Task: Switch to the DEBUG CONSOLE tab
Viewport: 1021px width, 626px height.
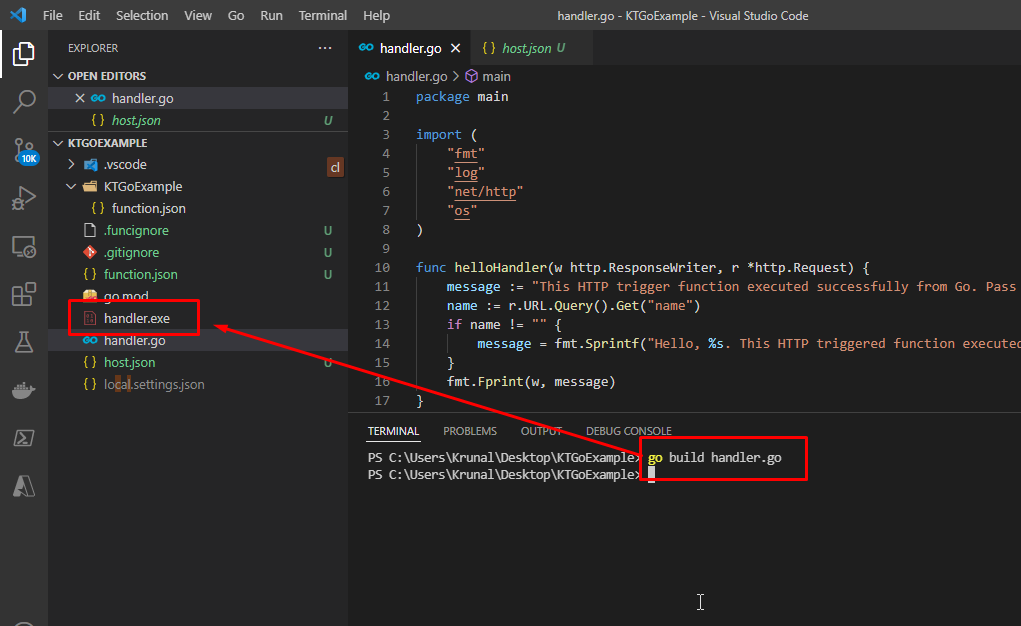Action: 628,431
